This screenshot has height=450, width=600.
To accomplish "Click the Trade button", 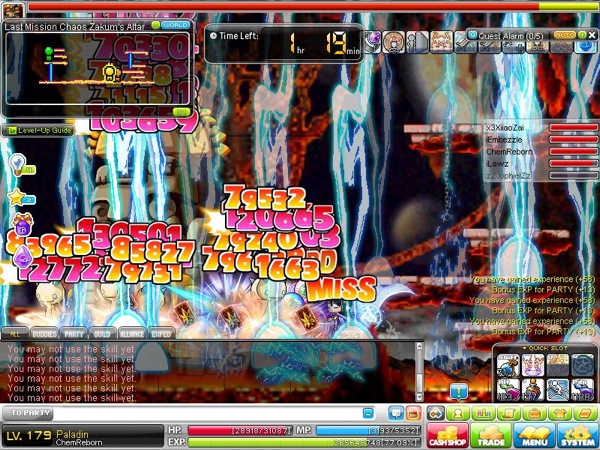I will [491, 435].
